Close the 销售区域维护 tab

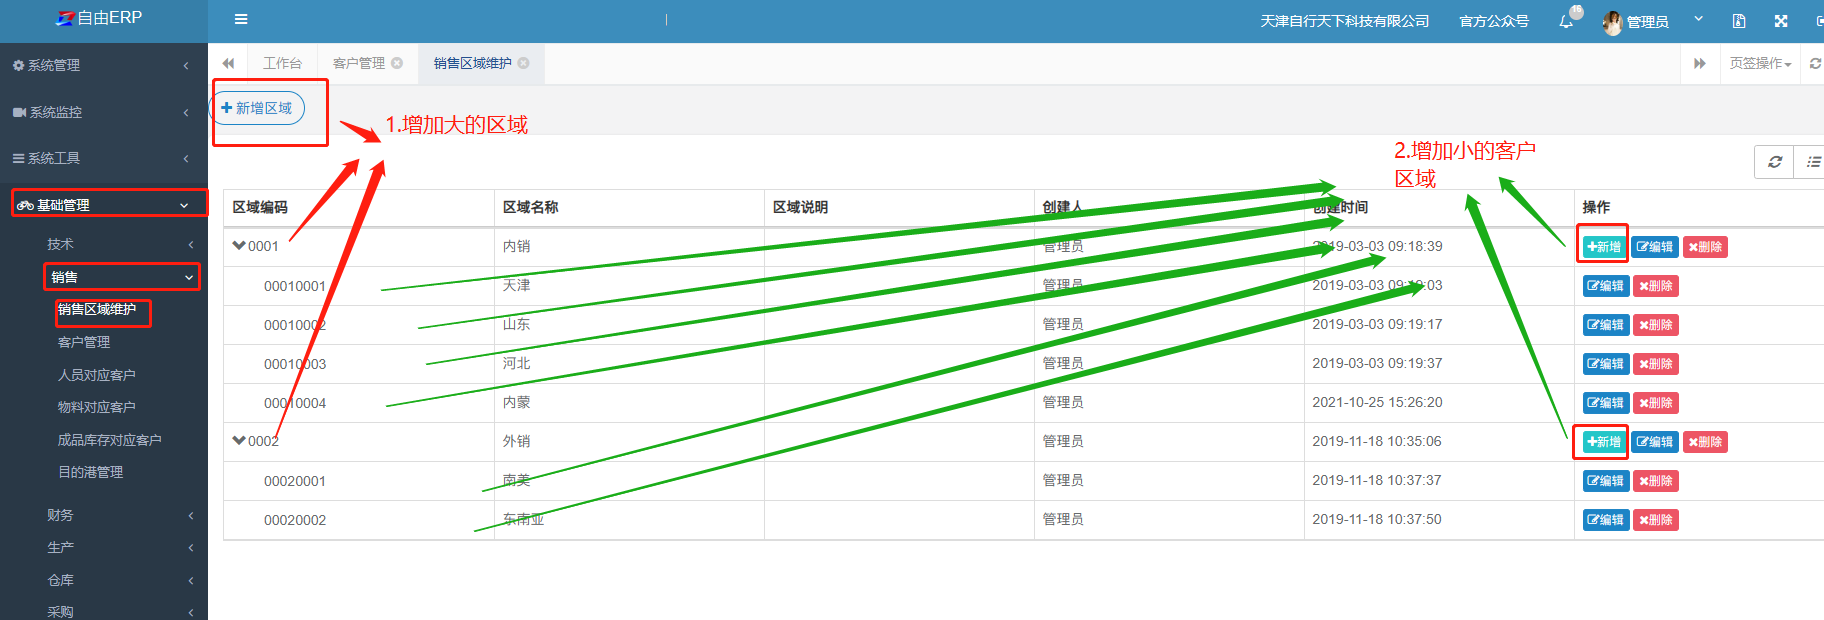[524, 63]
